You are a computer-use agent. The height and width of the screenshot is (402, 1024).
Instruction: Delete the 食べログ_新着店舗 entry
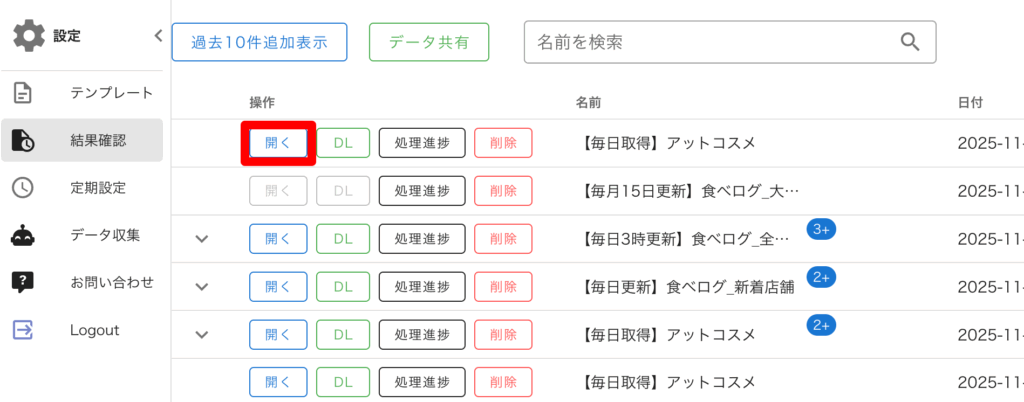[x=503, y=287]
